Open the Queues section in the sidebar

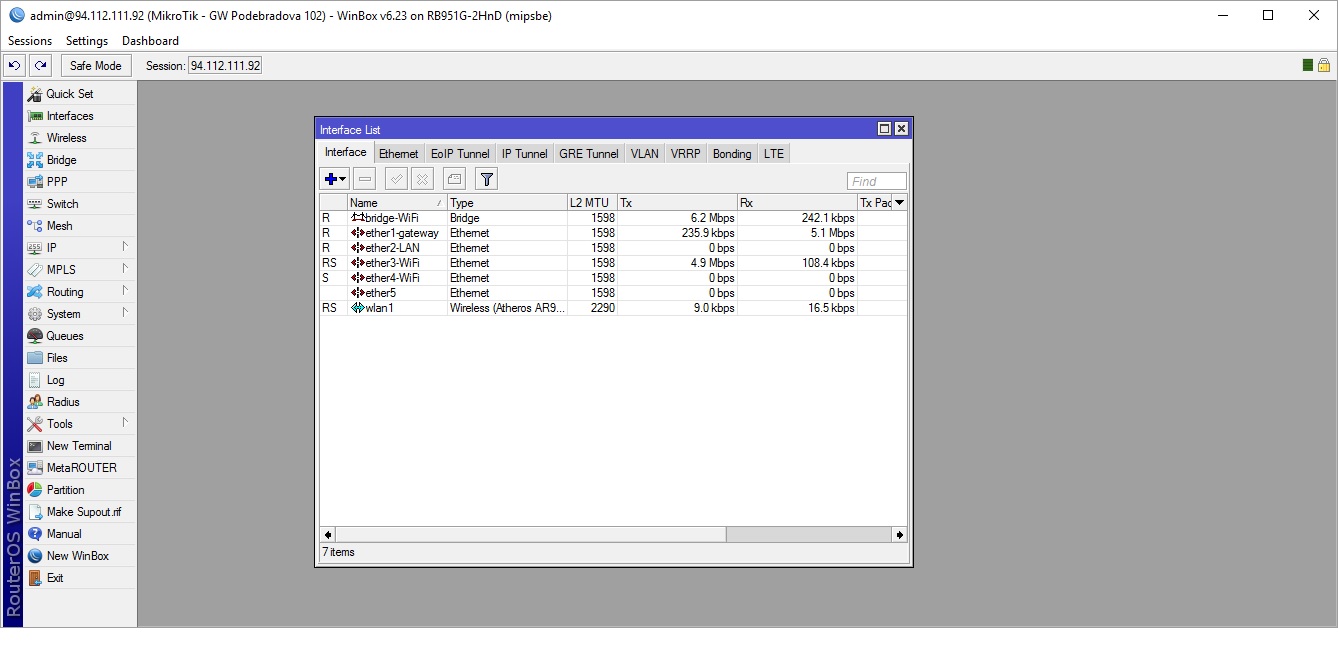point(64,336)
